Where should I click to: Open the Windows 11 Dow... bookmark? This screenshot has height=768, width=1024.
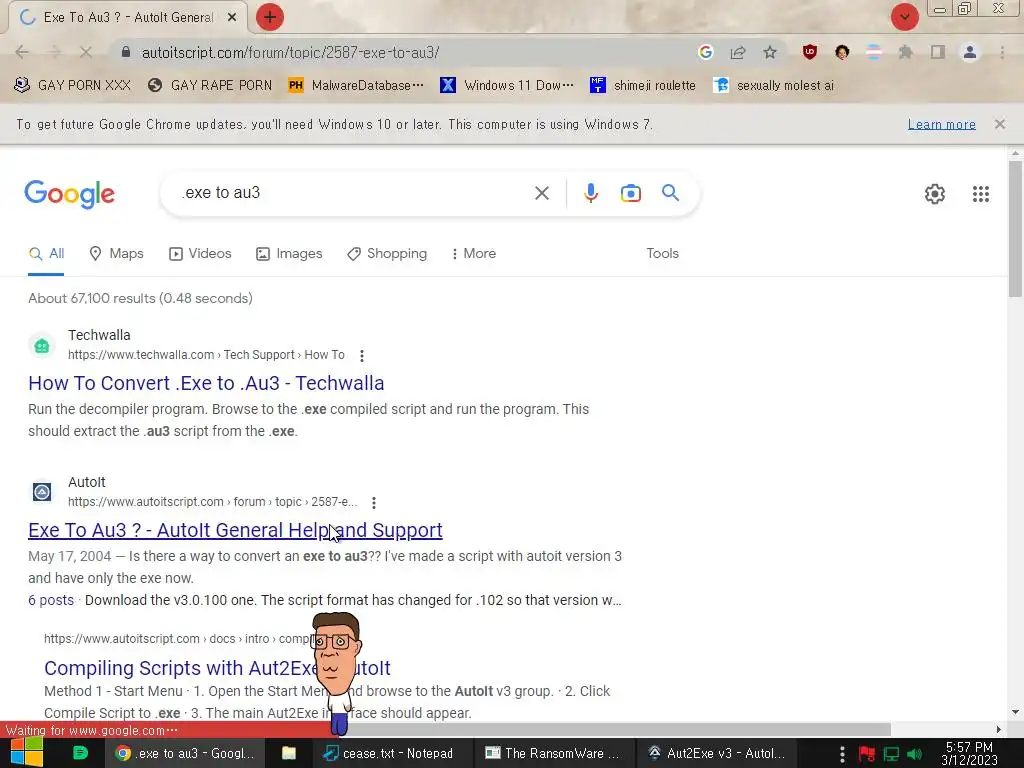coord(507,86)
